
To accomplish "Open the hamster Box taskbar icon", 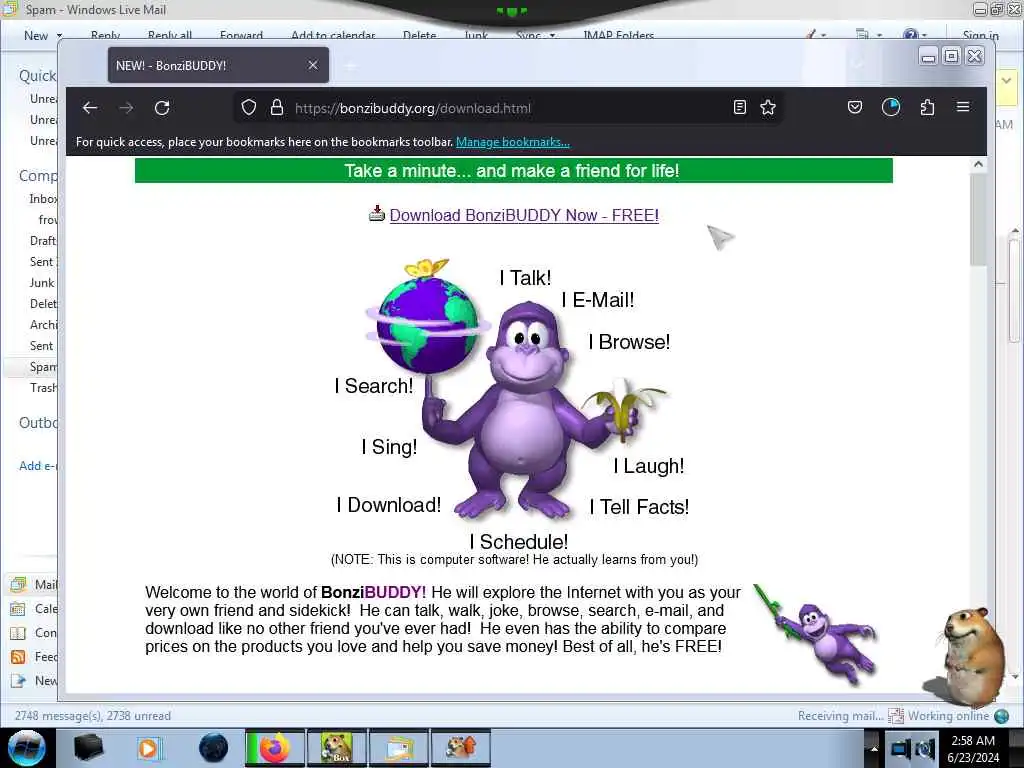I will coord(337,748).
